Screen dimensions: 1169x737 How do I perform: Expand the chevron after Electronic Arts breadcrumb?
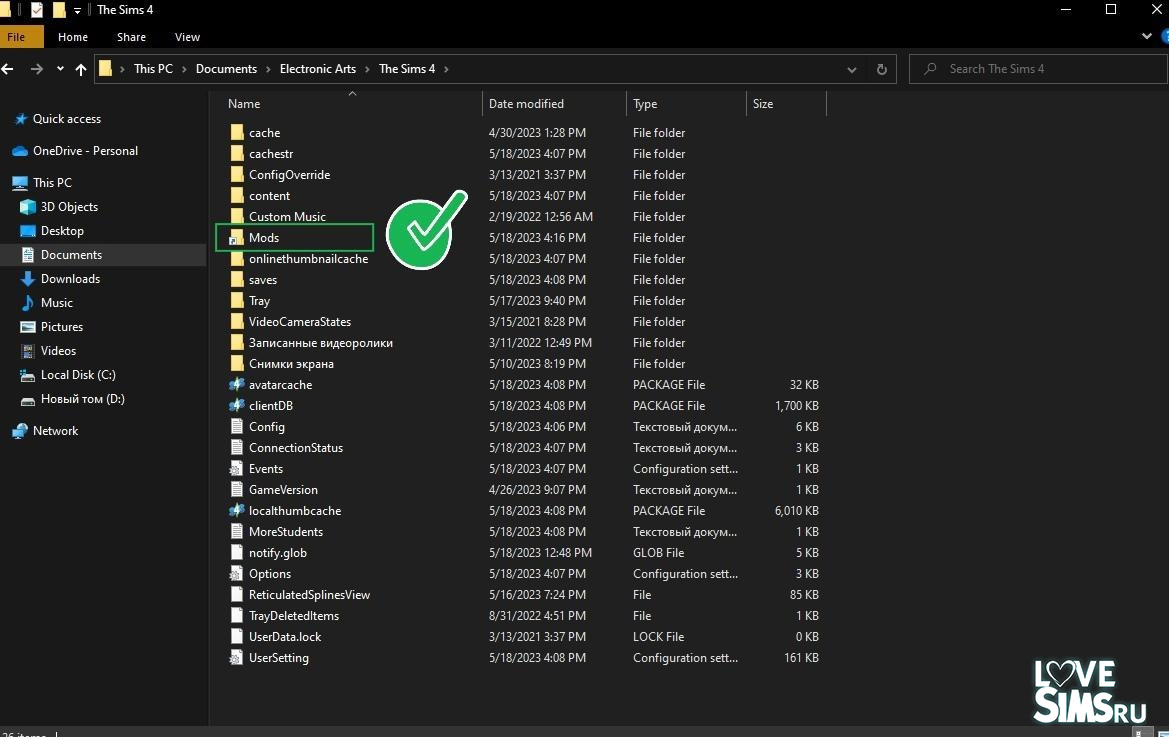pyautogui.click(x=368, y=69)
